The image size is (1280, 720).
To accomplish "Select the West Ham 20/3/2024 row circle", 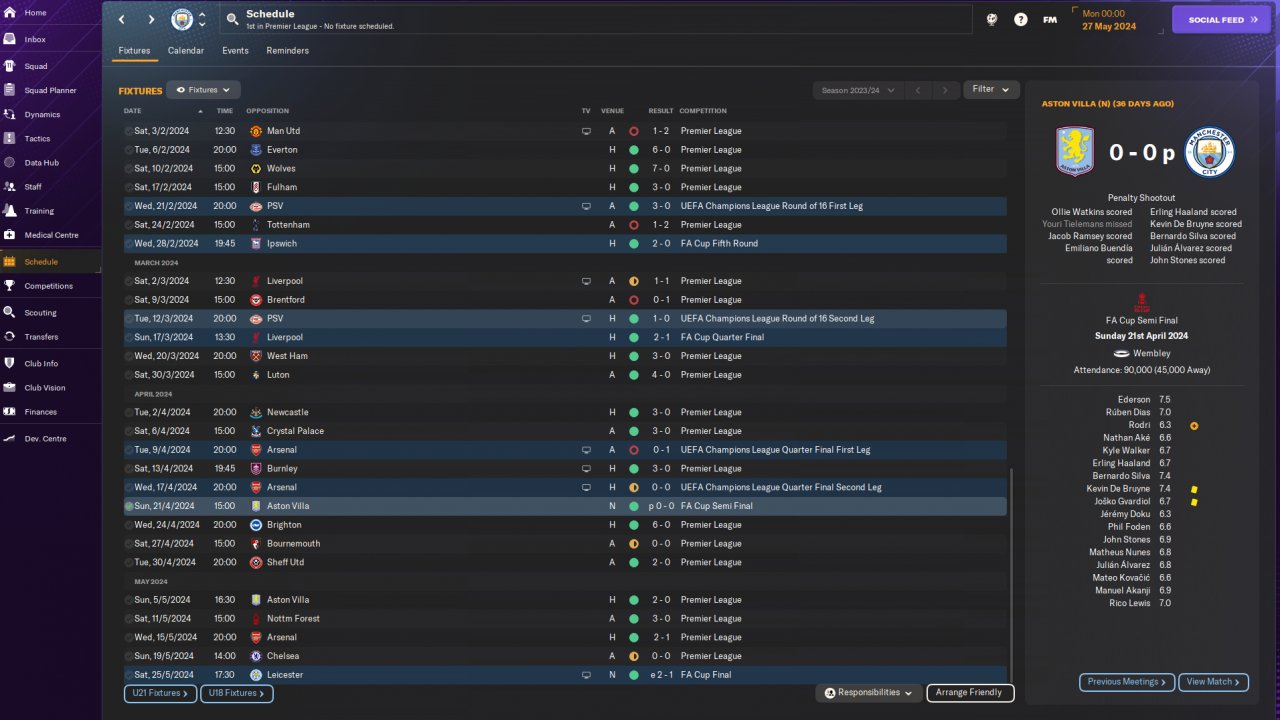I will click(129, 356).
